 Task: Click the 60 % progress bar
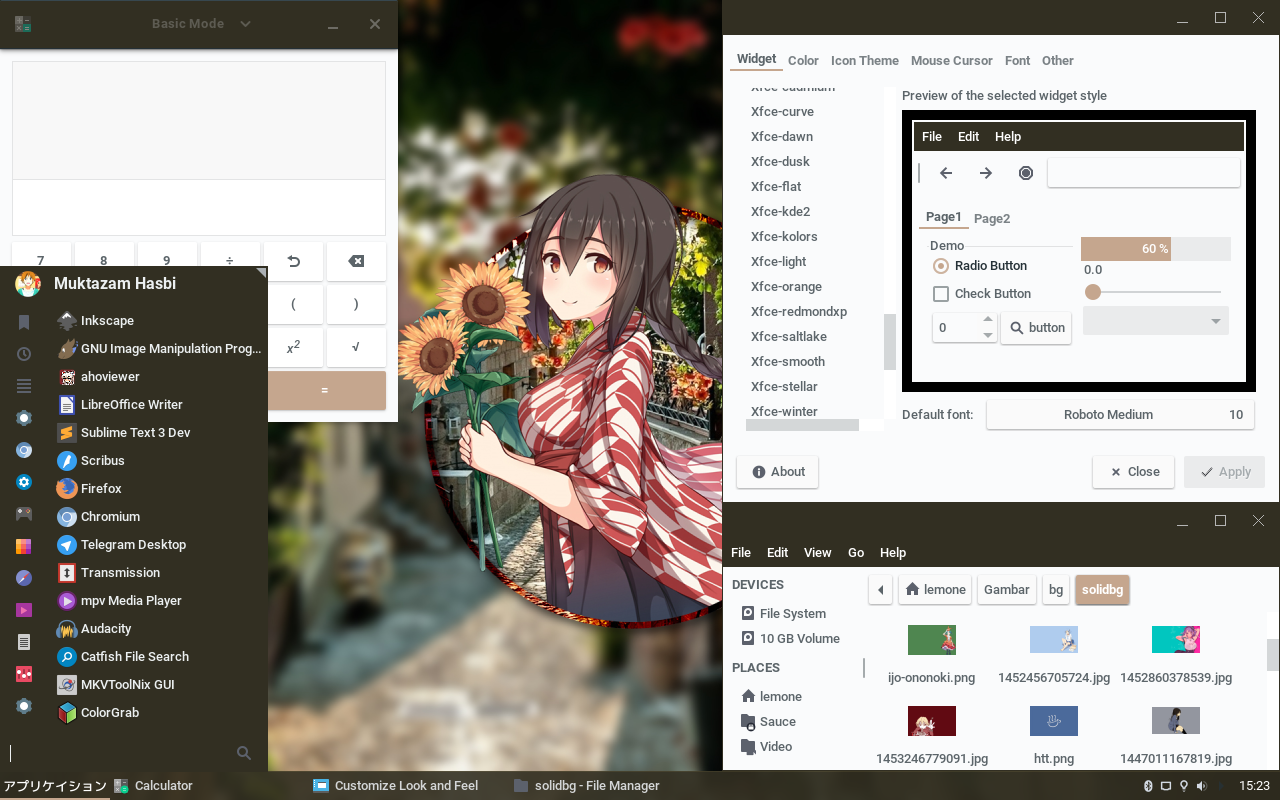1156,249
